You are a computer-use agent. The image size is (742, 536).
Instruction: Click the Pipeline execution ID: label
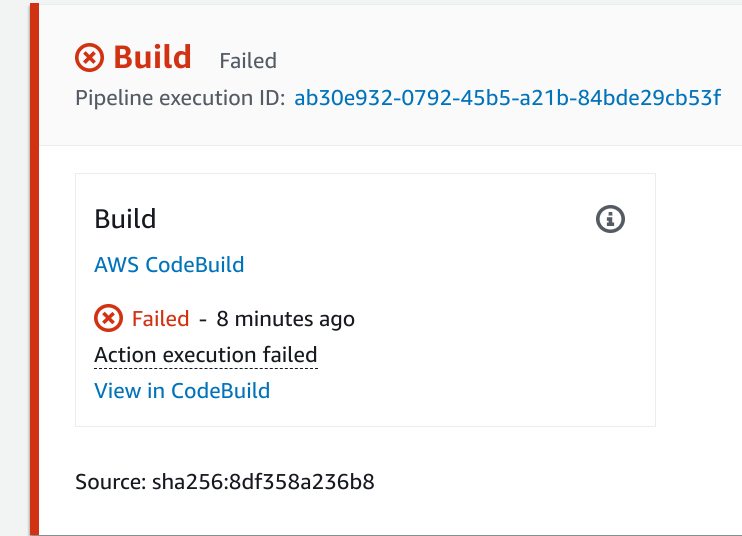pyautogui.click(x=180, y=98)
